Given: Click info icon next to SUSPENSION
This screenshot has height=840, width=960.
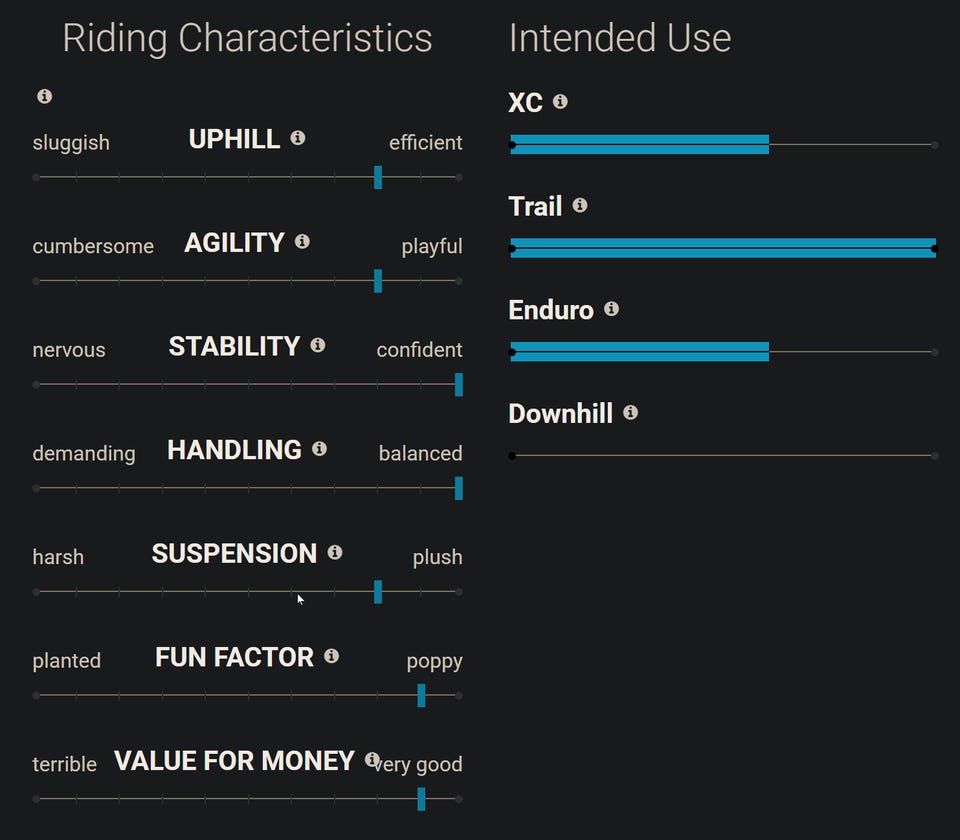Looking at the screenshot, I should point(335,552).
